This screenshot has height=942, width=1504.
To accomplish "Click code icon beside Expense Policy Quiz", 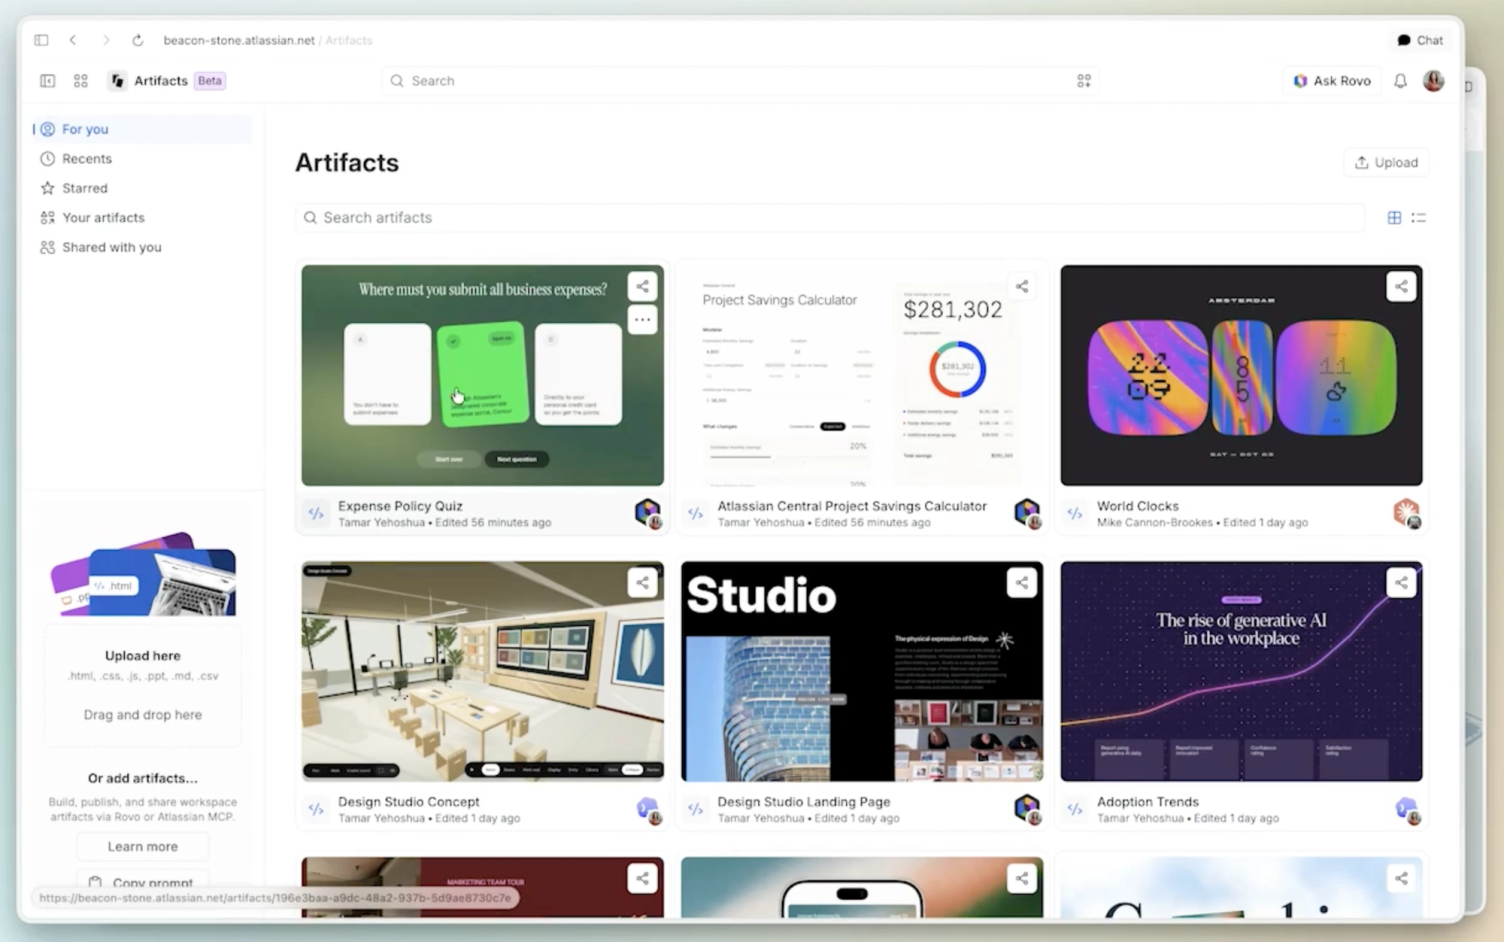I will (316, 514).
